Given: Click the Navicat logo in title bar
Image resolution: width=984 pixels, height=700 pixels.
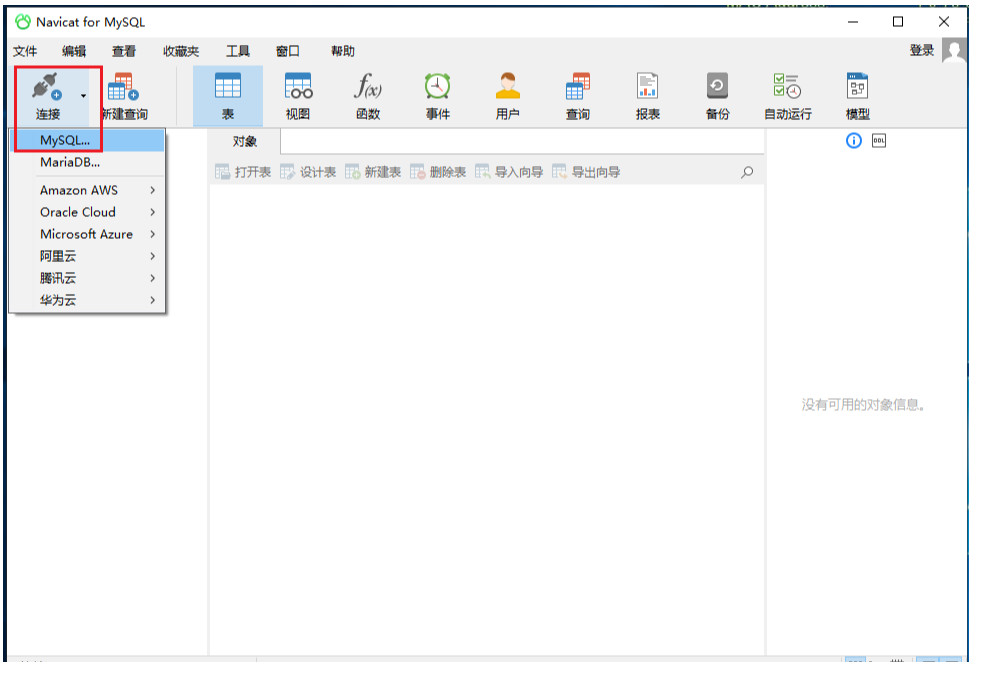Looking at the screenshot, I should point(23,22).
